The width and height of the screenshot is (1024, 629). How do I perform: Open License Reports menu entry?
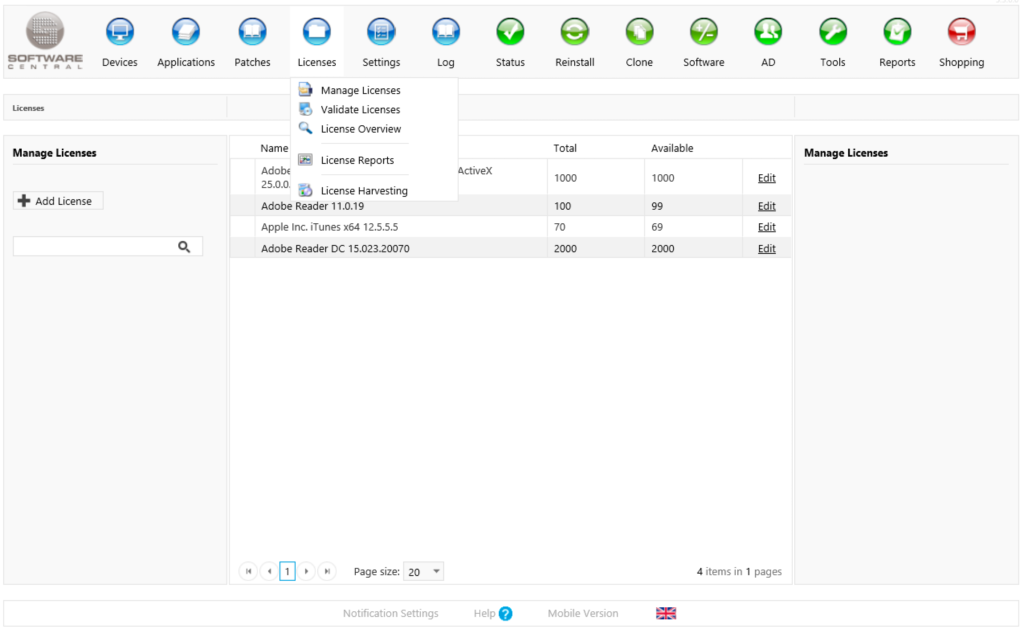(357, 160)
